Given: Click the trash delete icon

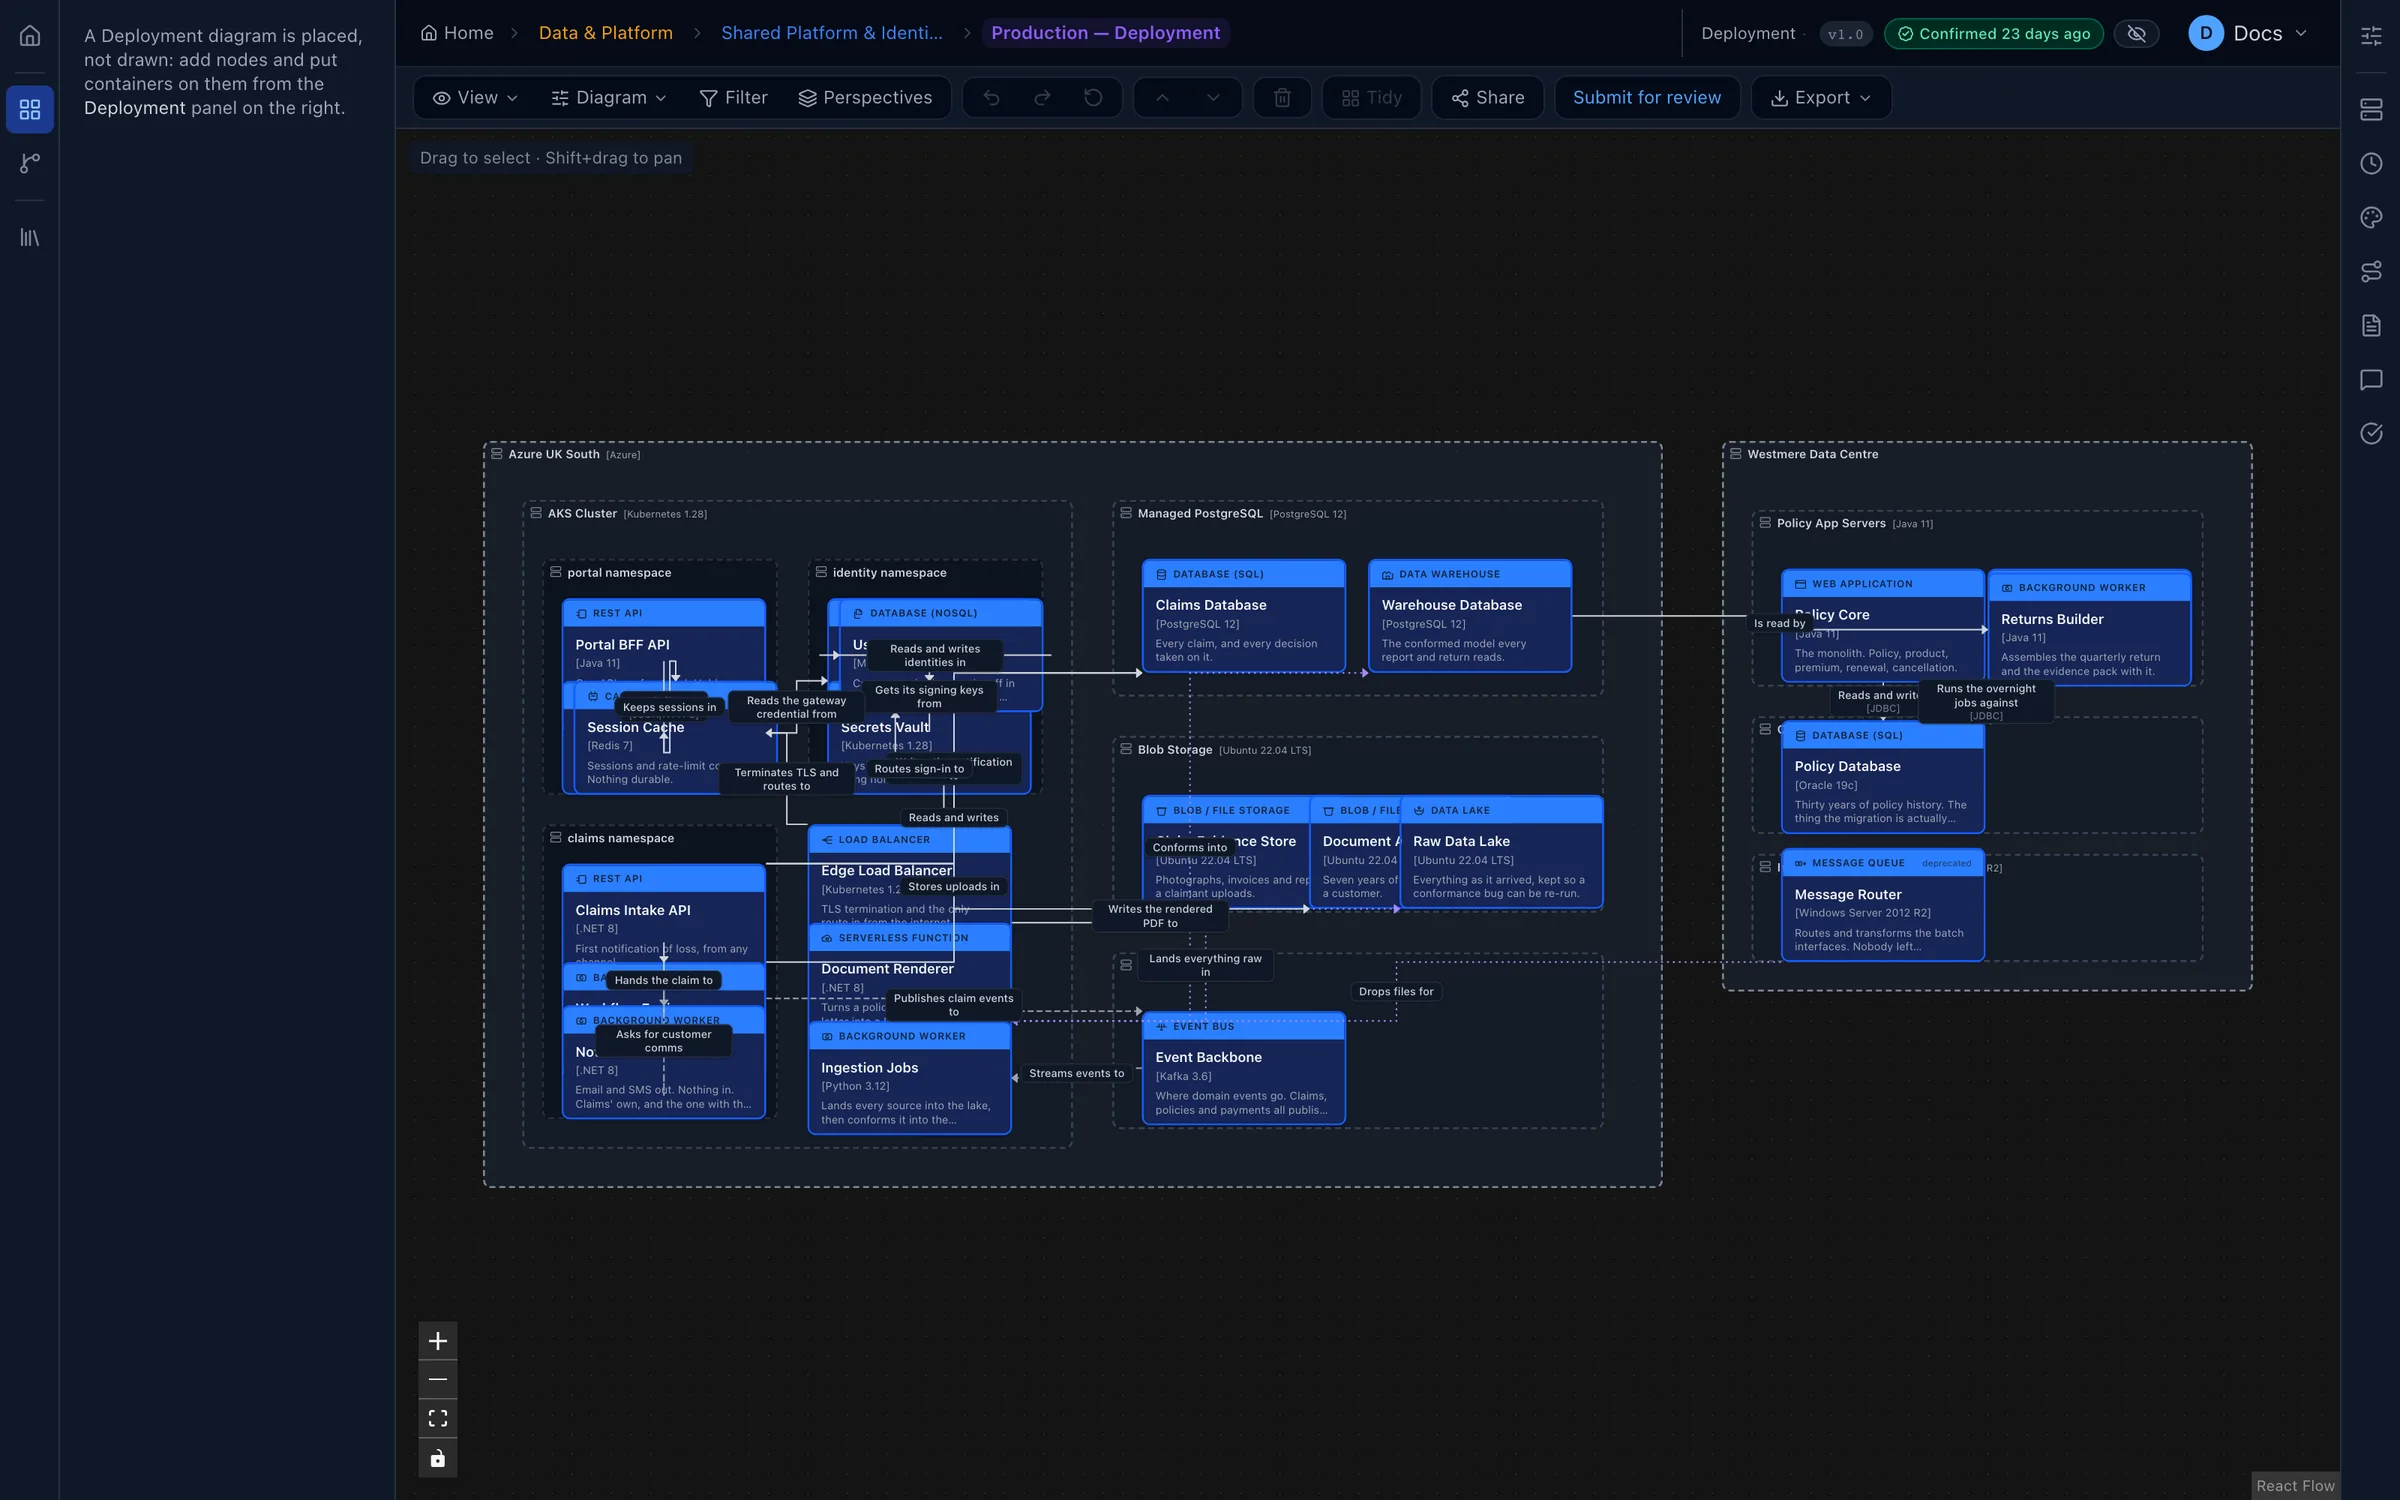Looking at the screenshot, I should 1282,98.
